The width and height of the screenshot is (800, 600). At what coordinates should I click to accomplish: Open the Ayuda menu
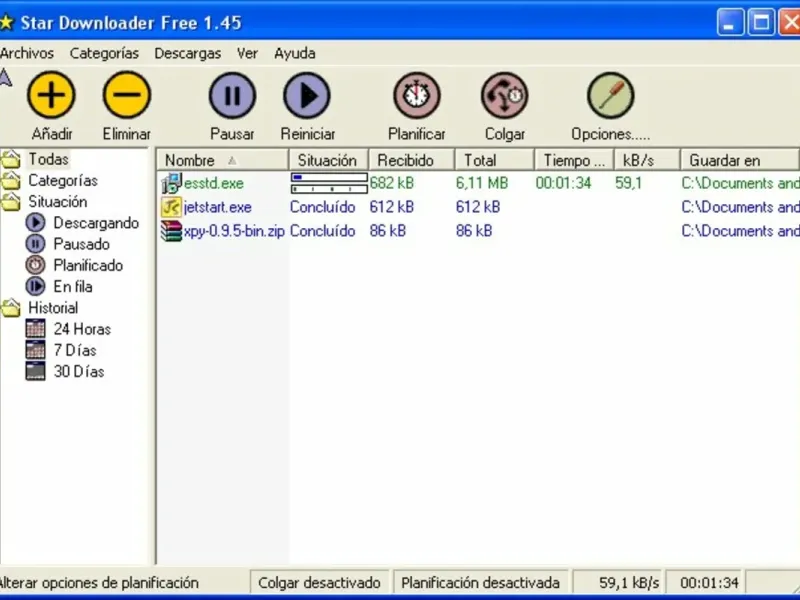(294, 53)
